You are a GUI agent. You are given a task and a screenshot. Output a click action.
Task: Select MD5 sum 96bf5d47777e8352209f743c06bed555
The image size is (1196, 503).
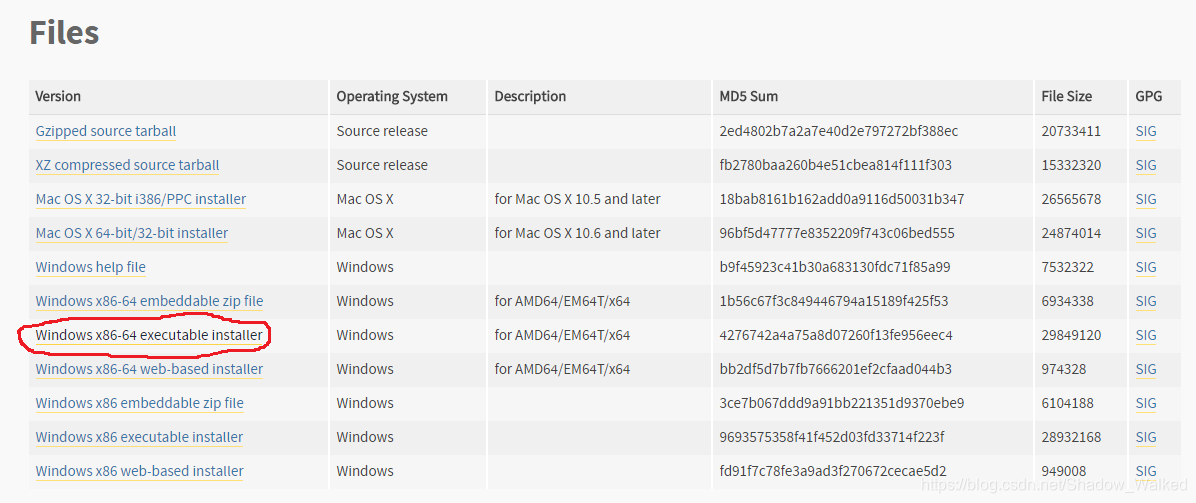[x=837, y=233]
